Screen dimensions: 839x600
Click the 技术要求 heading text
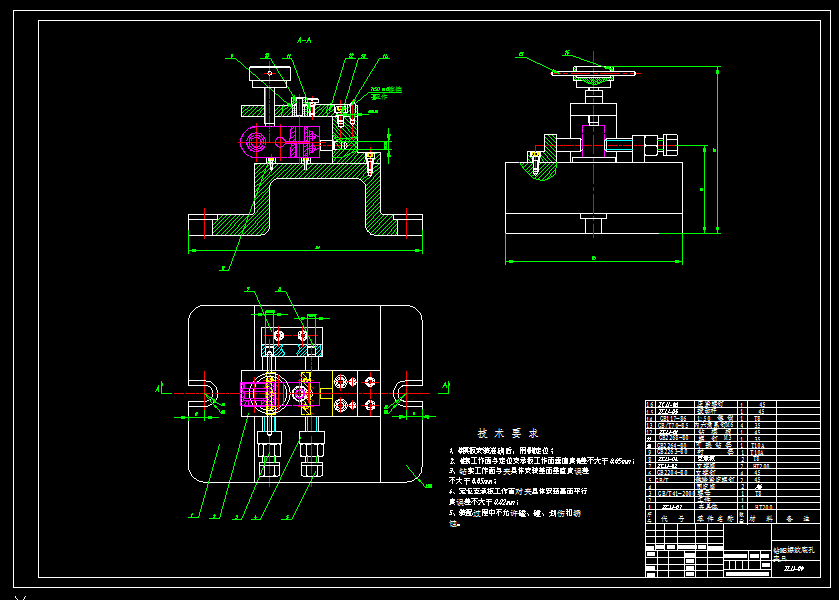click(508, 433)
